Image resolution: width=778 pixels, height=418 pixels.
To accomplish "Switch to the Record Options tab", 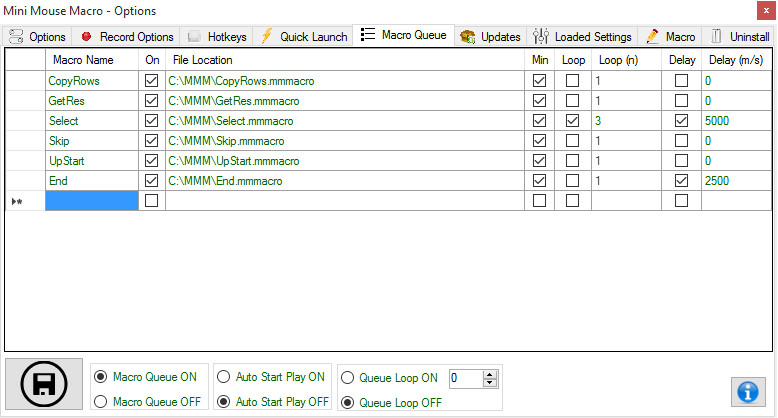I will (127, 37).
